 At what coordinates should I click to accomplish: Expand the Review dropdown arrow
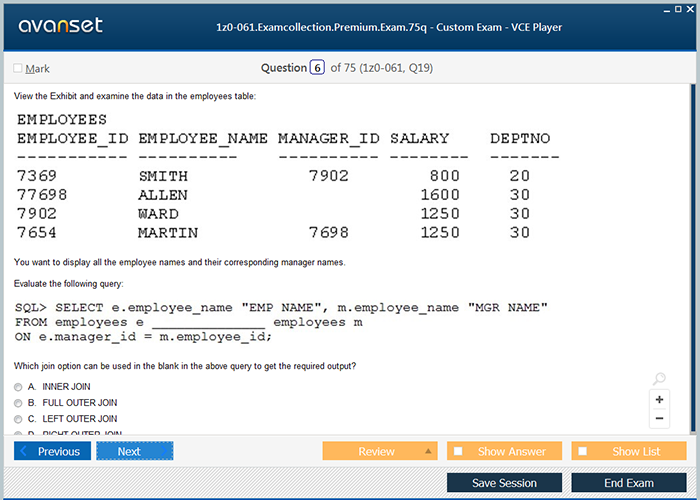click(x=429, y=451)
